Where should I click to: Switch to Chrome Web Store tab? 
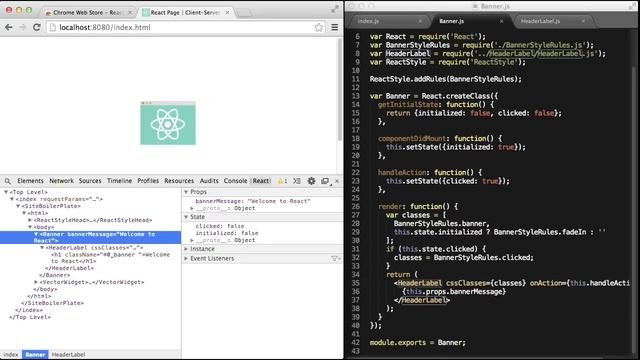click(87, 13)
